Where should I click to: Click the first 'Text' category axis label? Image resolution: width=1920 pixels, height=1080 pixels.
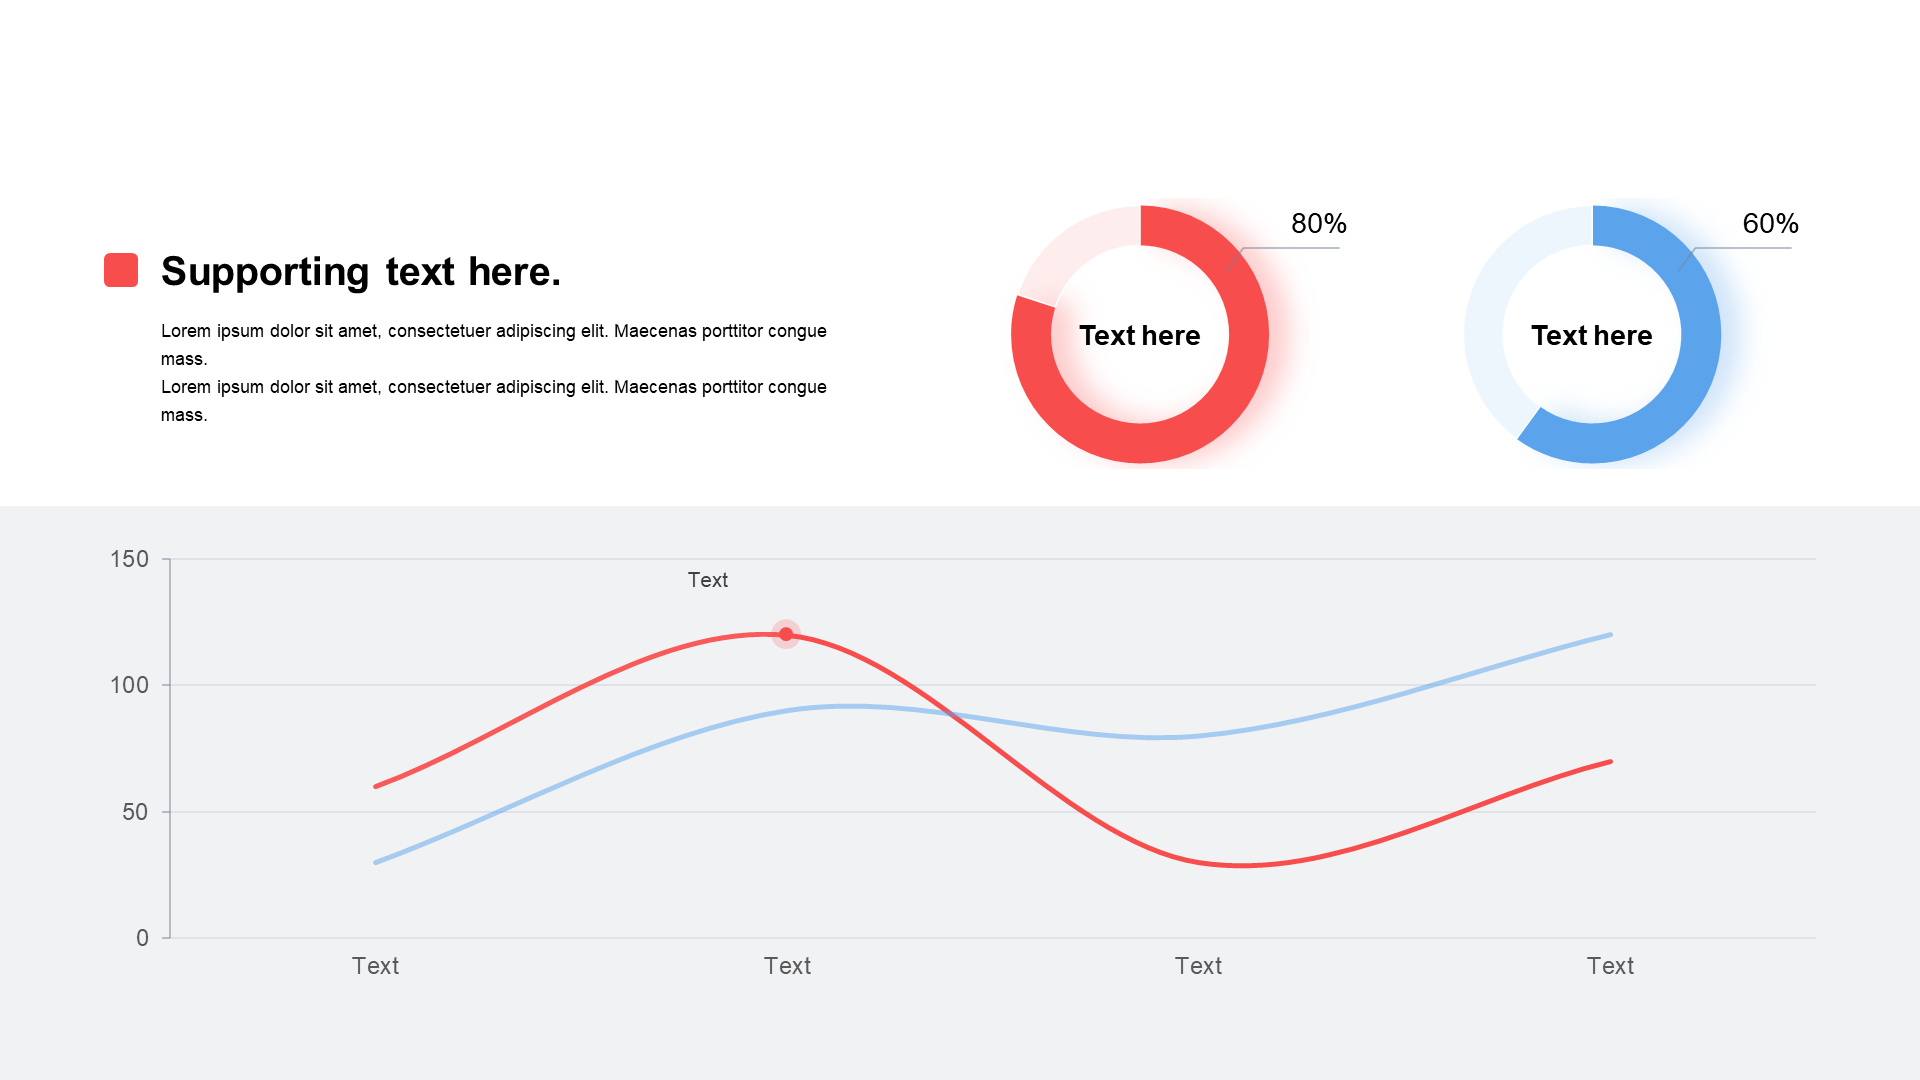coord(375,966)
